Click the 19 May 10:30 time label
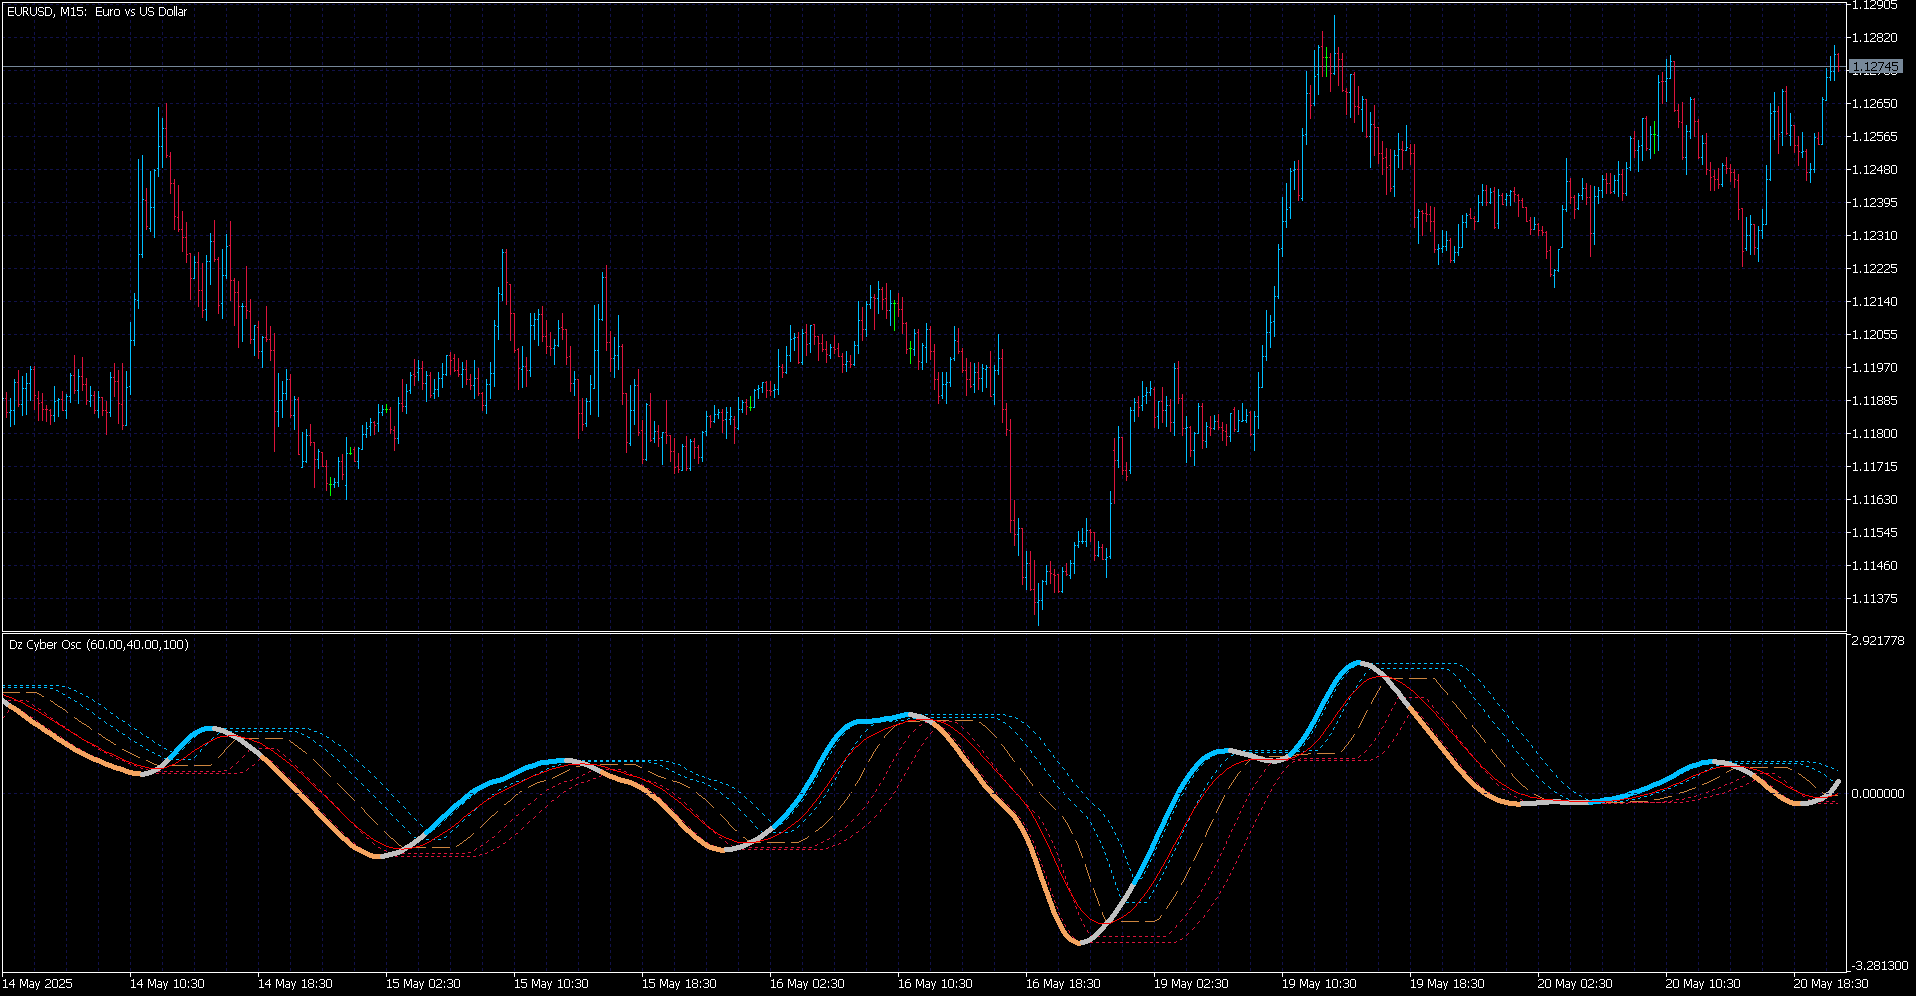The width and height of the screenshot is (1916, 996). (1319, 984)
